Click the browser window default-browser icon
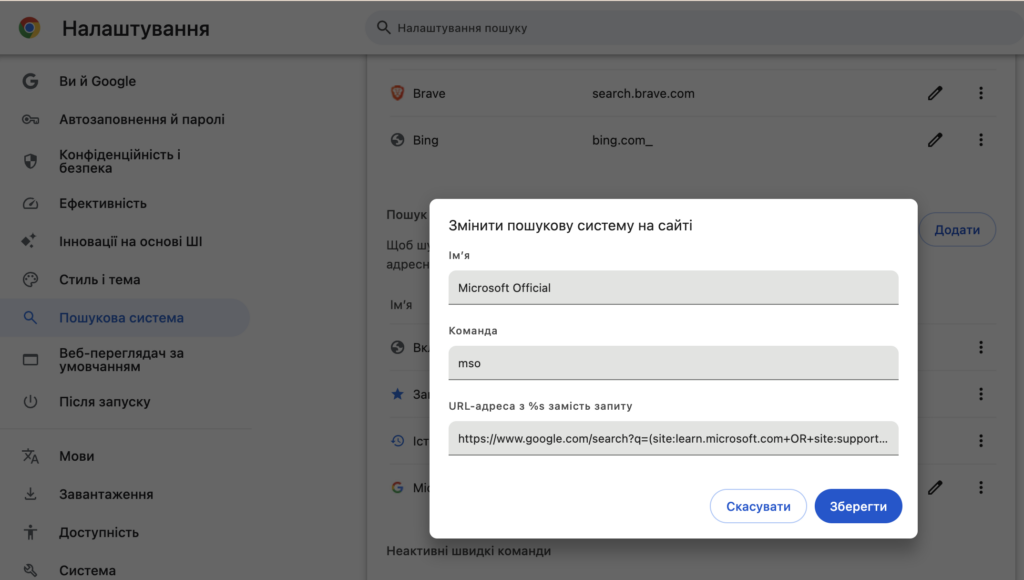 [30, 360]
